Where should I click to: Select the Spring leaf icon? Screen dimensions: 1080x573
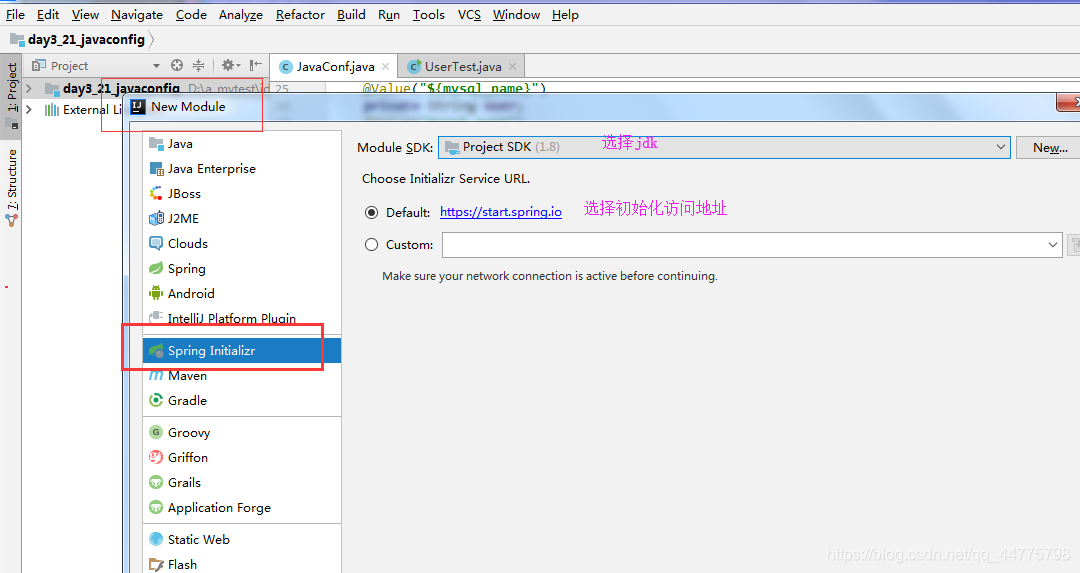(156, 268)
